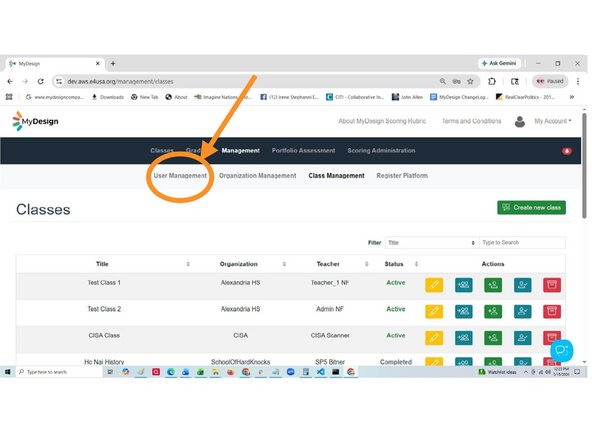592x444 pixels.
Task: Open Task View on the taskbar
Action: coord(110,372)
